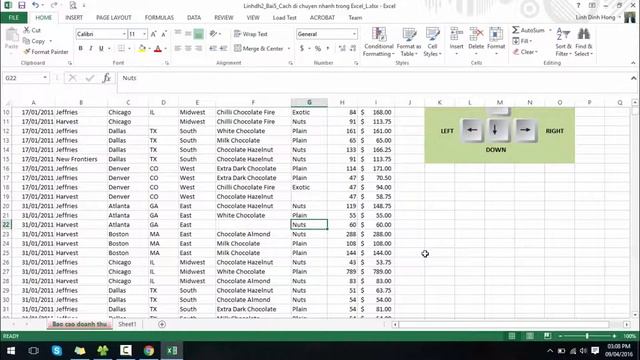Toggle Bold formatting
Image resolution: width=640 pixels, height=360 pixels.
point(80,49)
